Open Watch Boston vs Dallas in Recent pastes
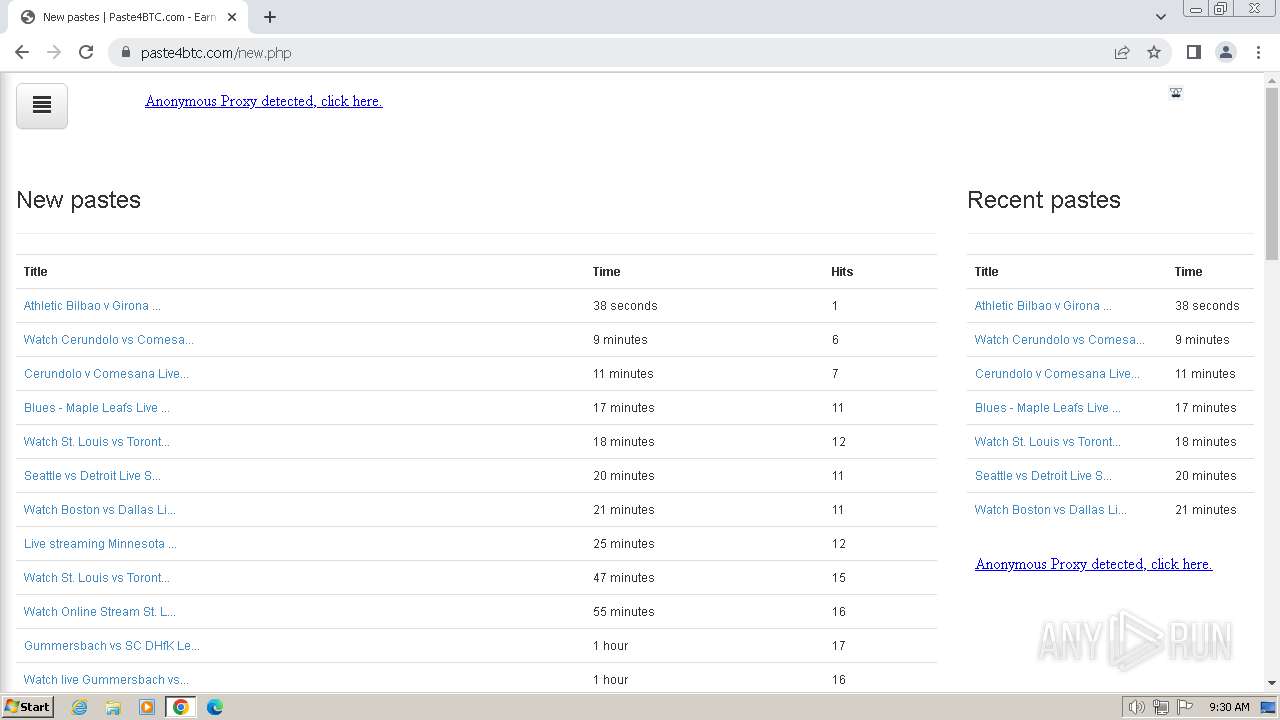Viewport: 1280px width, 720px height. [x=1051, y=510]
